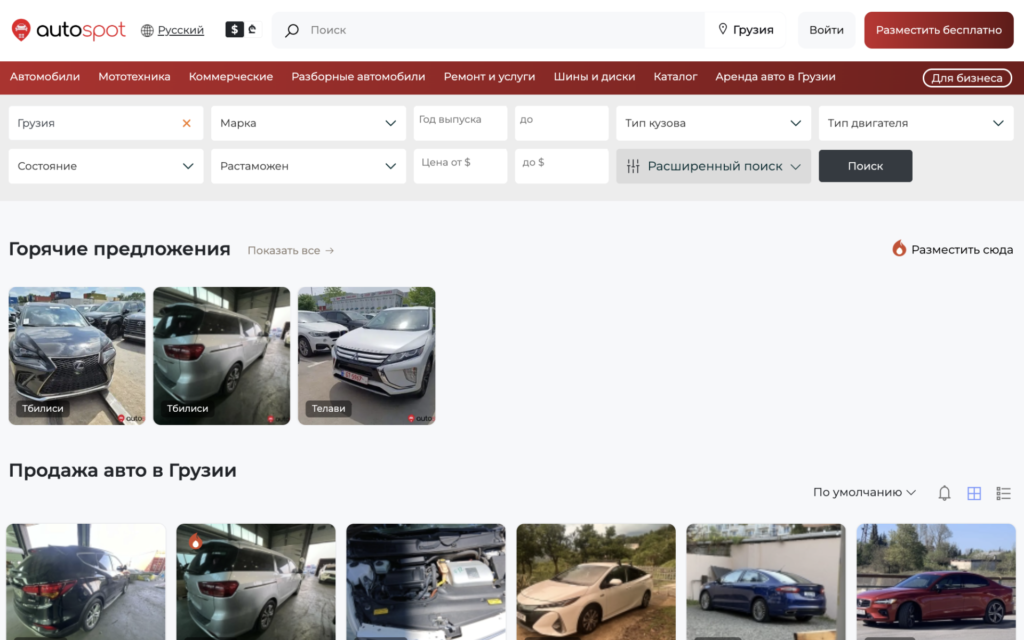Open the Mitsubishi hot offer in Телави
This screenshot has width=1024, height=640.
tap(366, 356)
